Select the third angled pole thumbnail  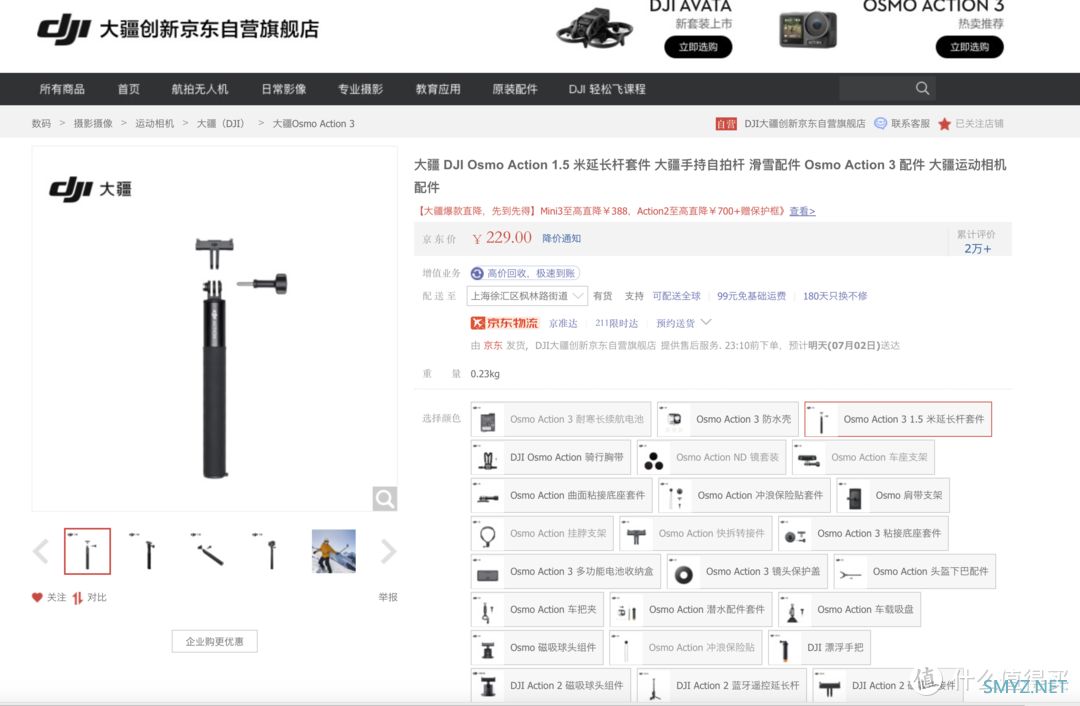click(210, 551)
